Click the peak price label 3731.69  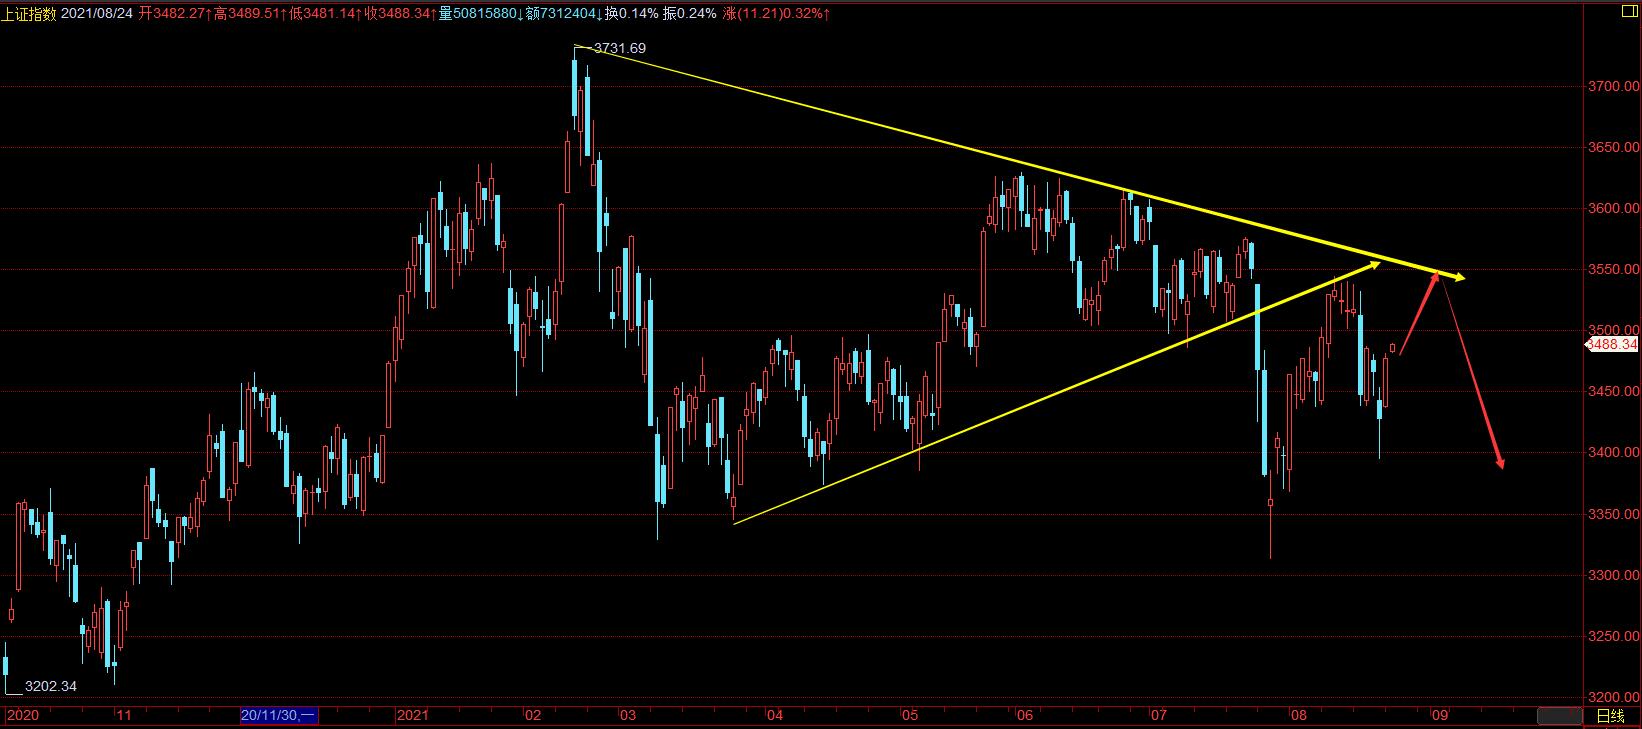point(619,48)
